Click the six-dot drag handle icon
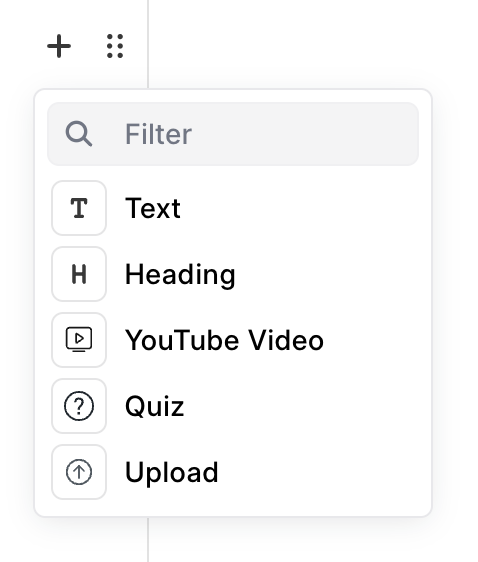 point(115,46)
